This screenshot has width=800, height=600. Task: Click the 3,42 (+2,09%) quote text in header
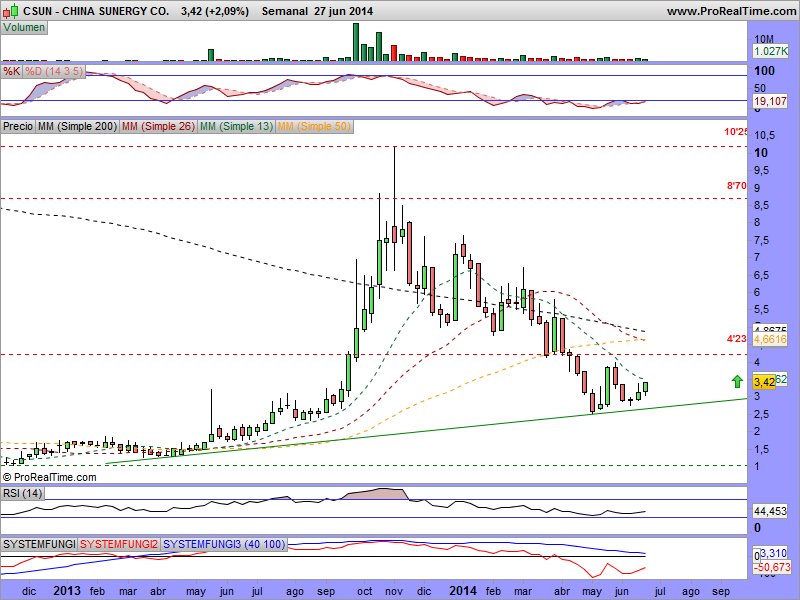[x=215, y=11]
